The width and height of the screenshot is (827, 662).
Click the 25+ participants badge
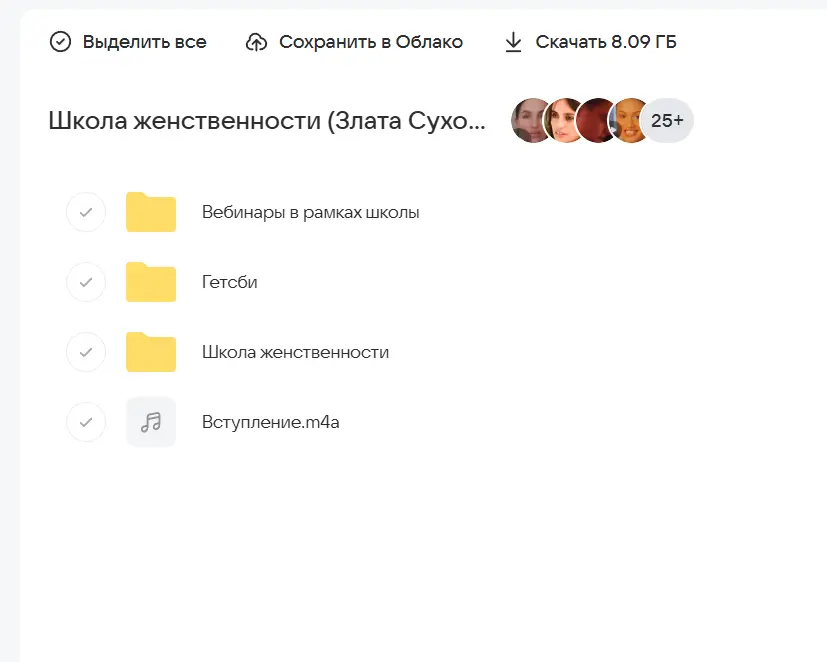pos(664,120)
